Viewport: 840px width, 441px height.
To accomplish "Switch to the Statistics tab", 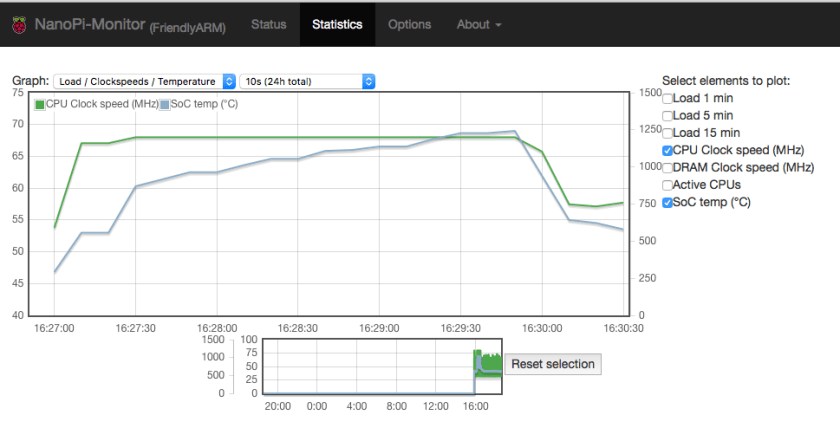I will [x=337, y=24].
